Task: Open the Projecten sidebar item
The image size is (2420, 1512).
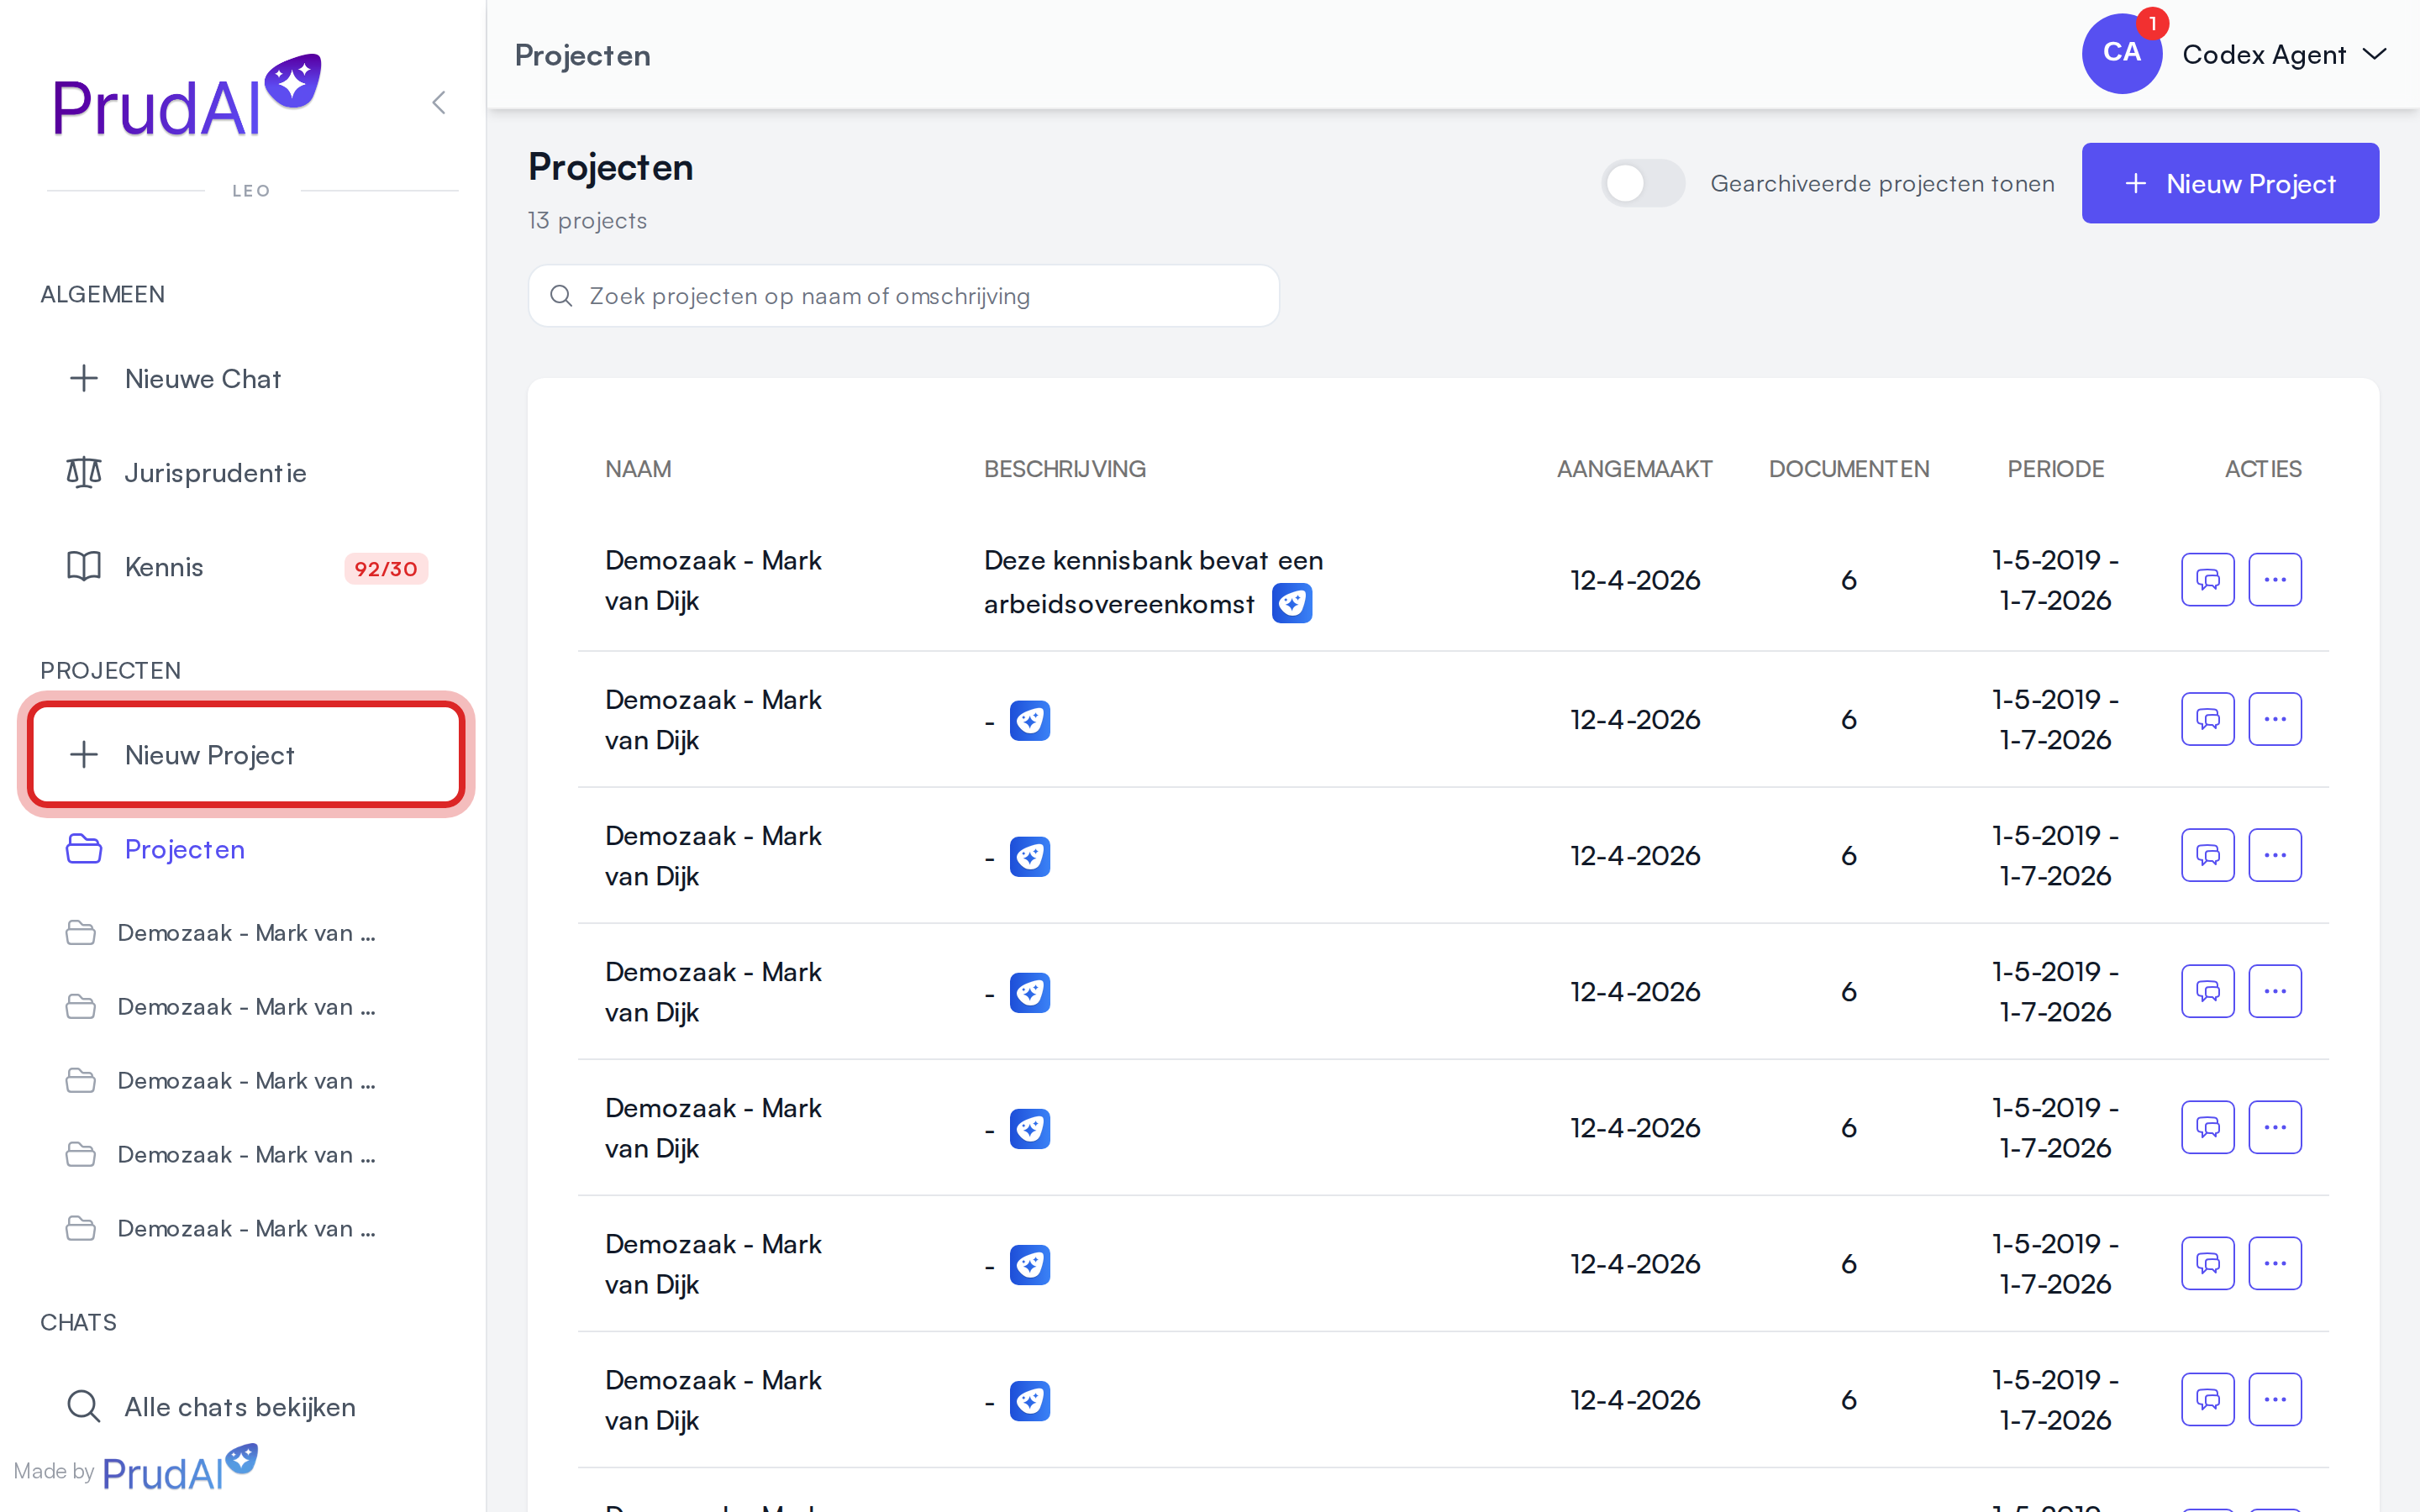Action: (246, 849)
